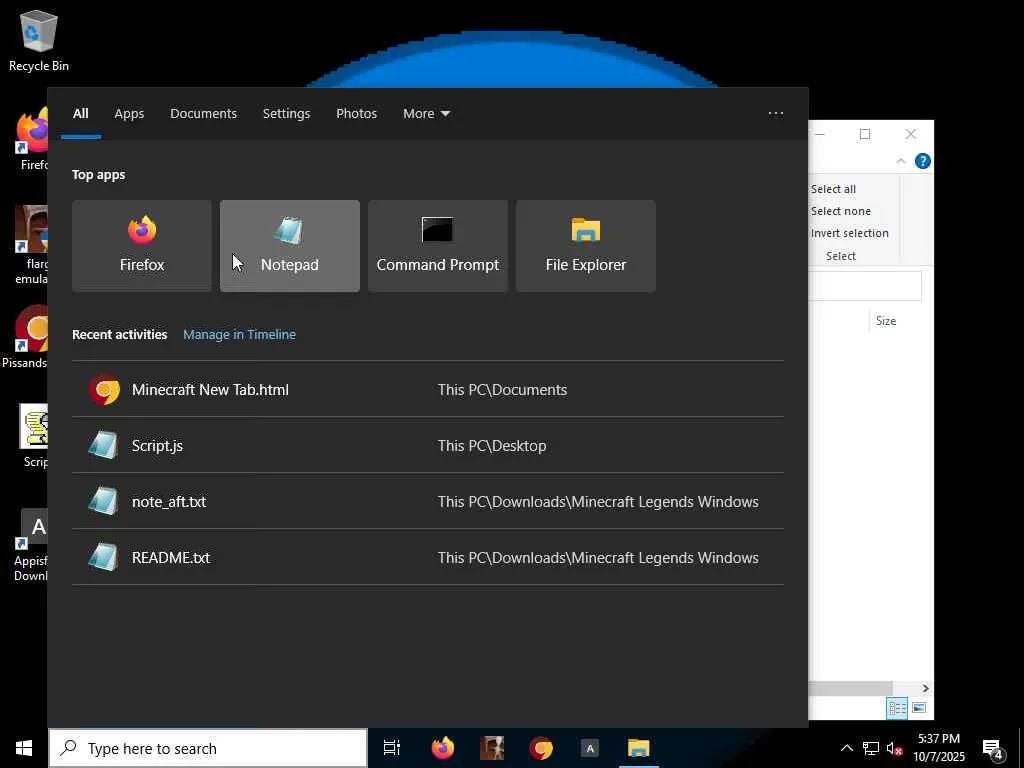
Task: Launch Notepad tile in Top apps
Action: pyautogui.click(x=290, y=246)
